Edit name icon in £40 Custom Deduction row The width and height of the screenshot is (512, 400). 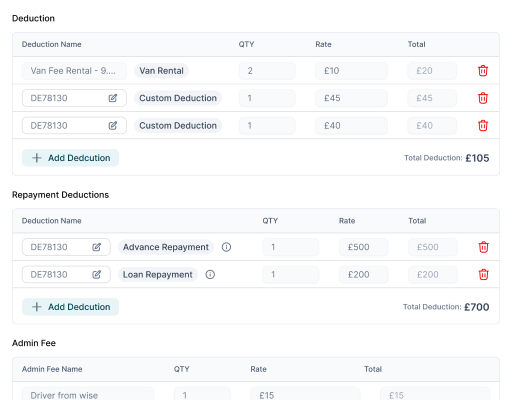(x=113, y=126)
